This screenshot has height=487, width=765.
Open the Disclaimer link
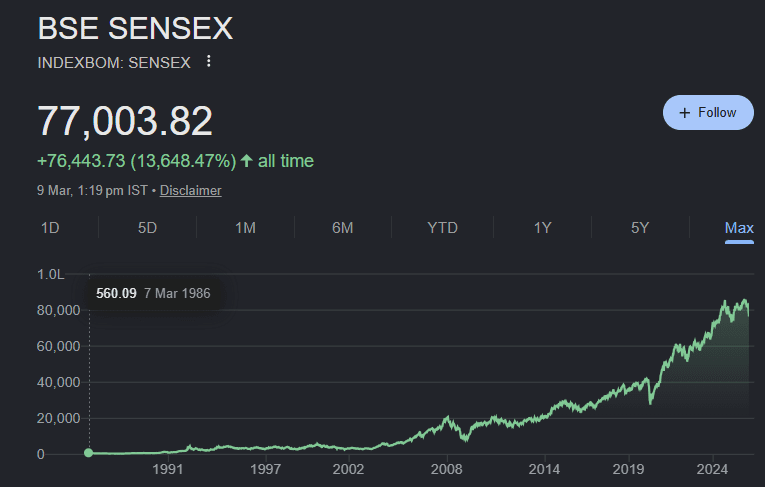[x=190, y=190]
